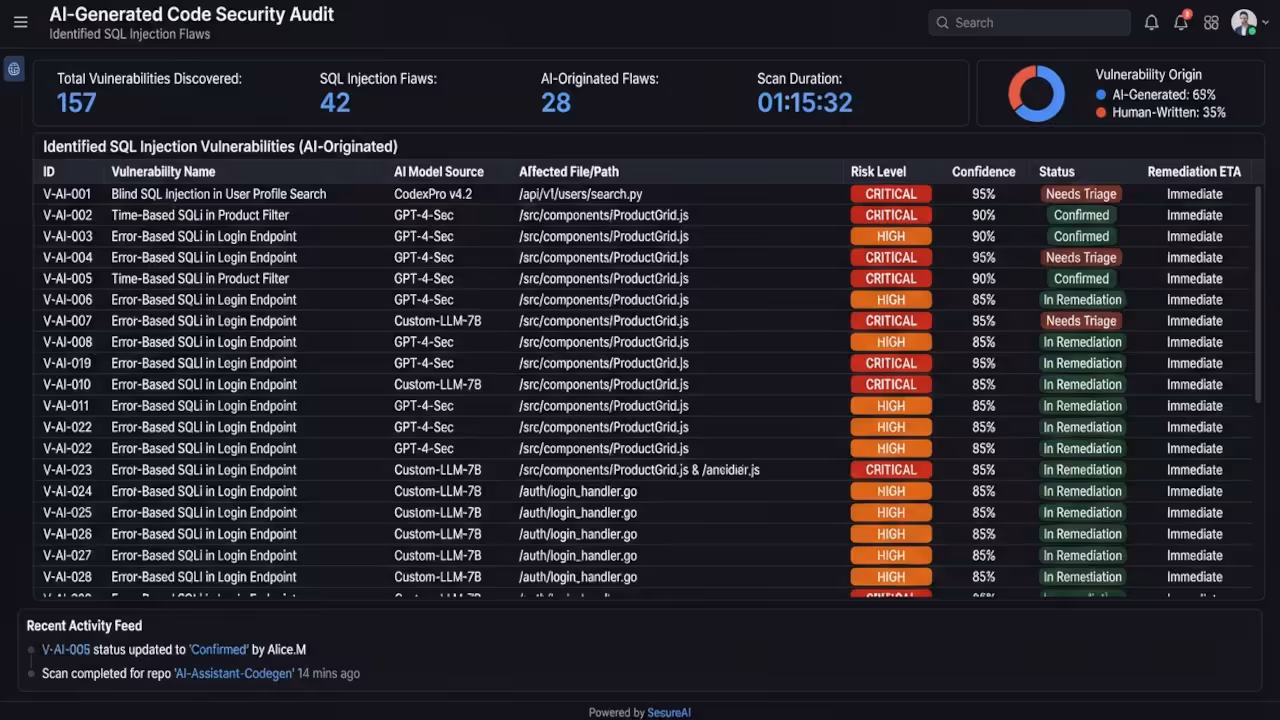Image resolution: width=1280 pixels, height=720 pixels.
Task: Click the AI-Originated Flaws value 28
Action: (x=556, y=102)
